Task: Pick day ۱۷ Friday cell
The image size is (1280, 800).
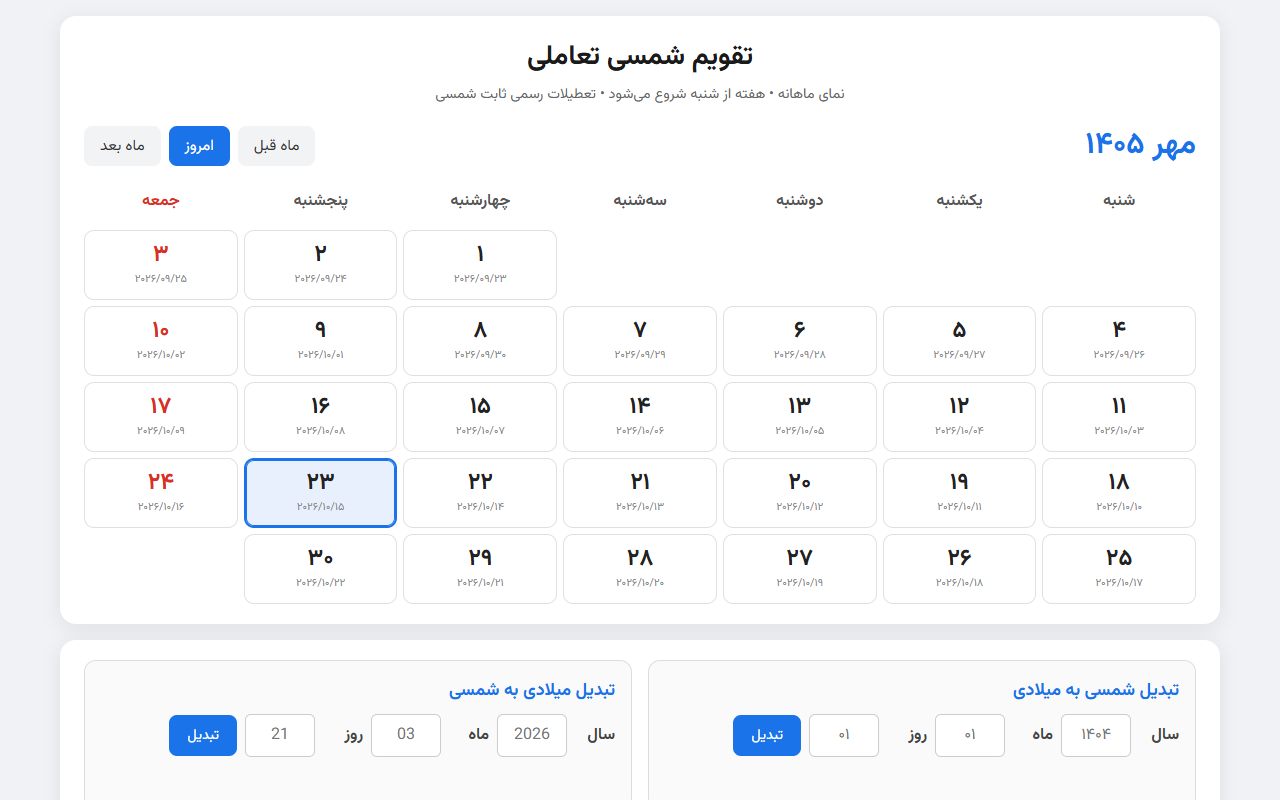Action: point(161,417)
